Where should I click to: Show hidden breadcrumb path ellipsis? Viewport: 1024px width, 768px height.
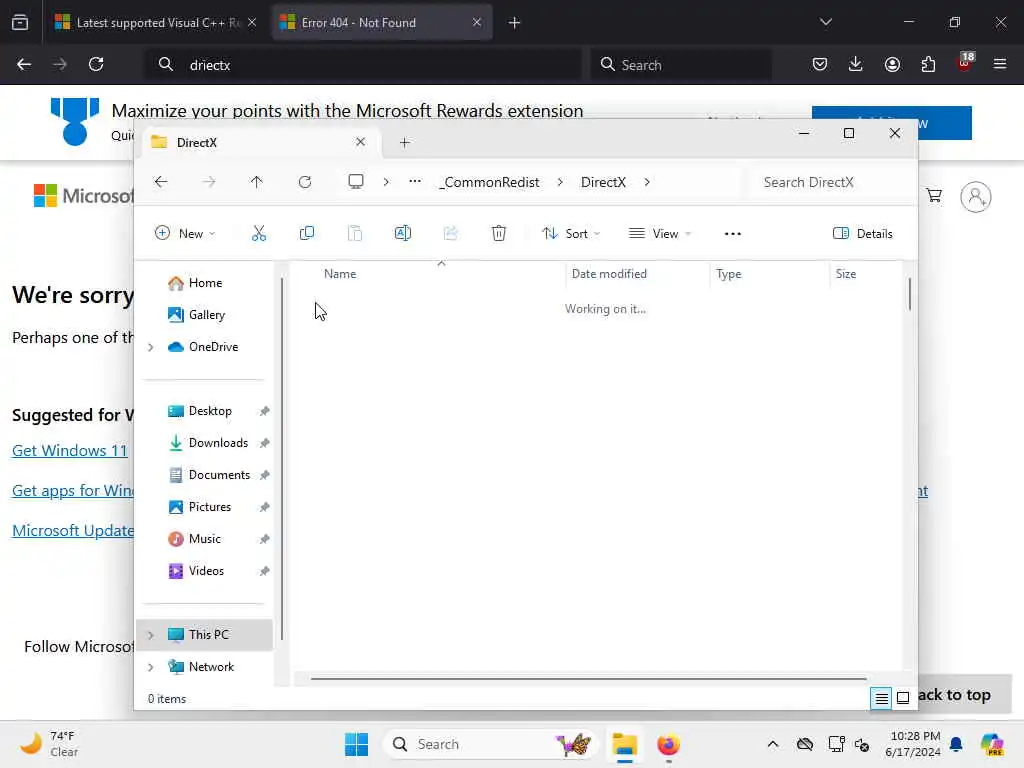[415, 182]
